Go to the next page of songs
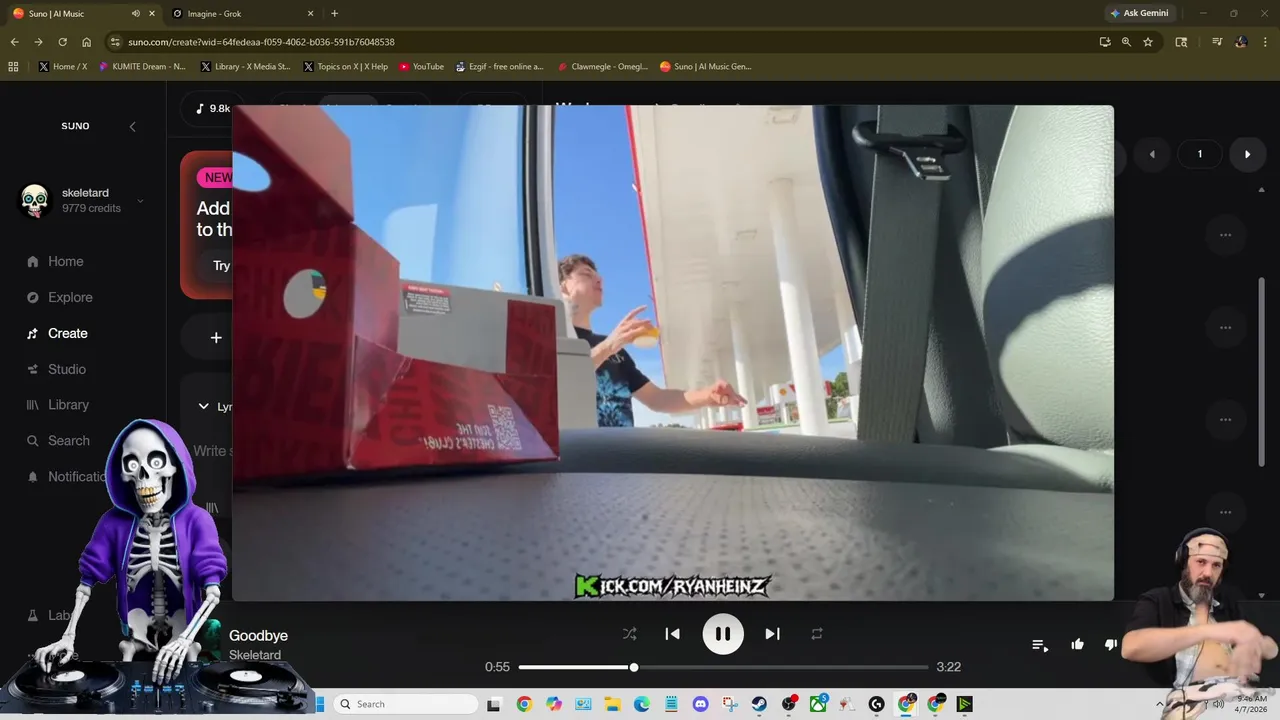The image size is (1280, 720). [1247, 154]
